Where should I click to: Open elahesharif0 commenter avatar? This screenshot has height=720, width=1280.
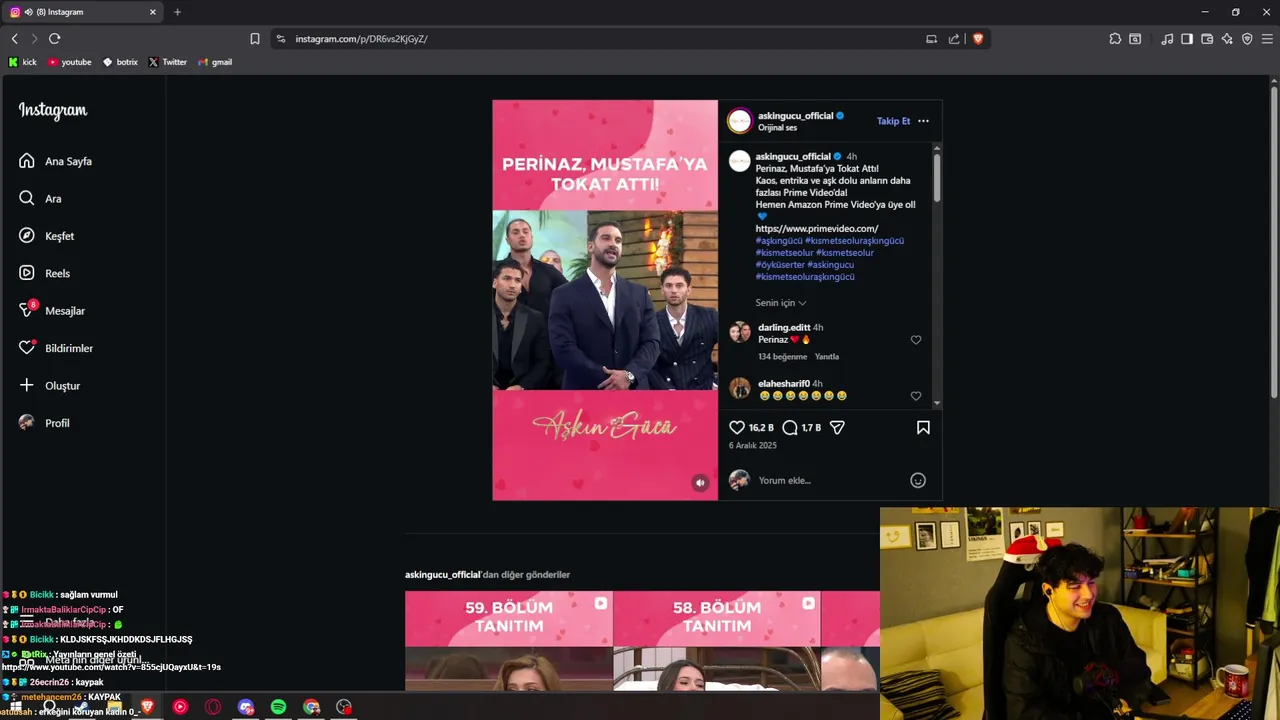739,388
